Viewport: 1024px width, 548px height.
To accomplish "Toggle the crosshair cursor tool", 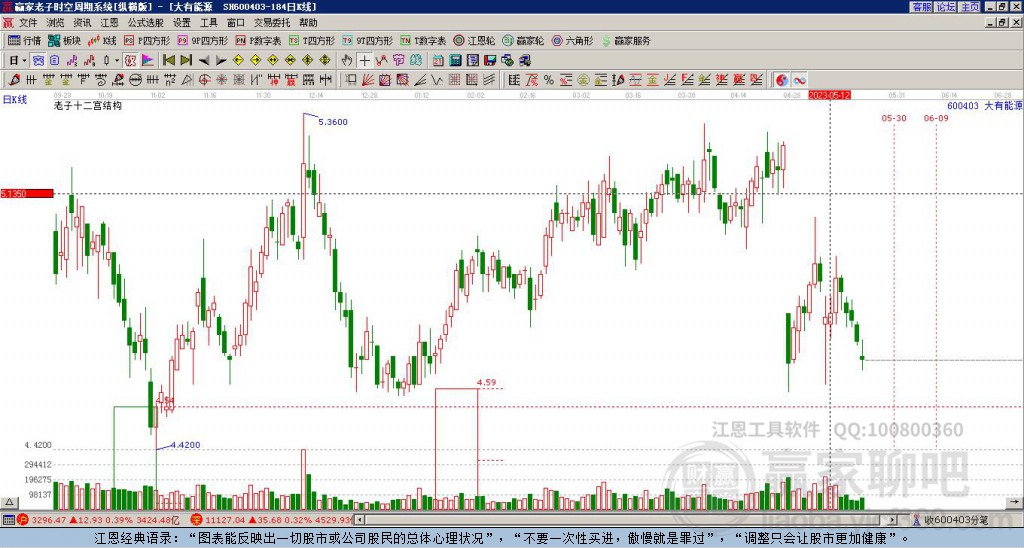I will pos(364,61).
